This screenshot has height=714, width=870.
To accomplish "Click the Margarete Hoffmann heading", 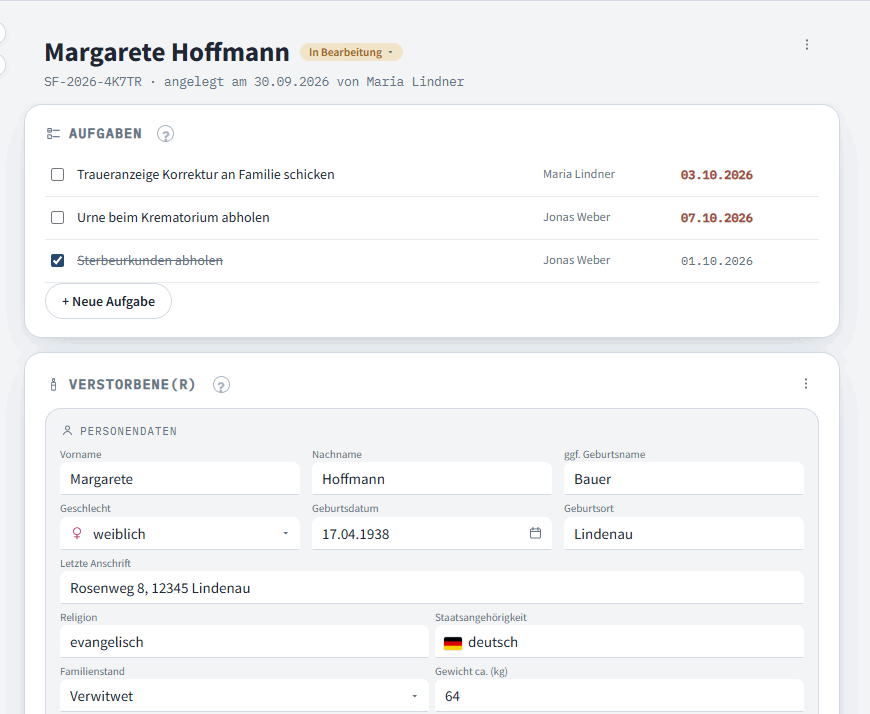I will [x=167, y=52].
